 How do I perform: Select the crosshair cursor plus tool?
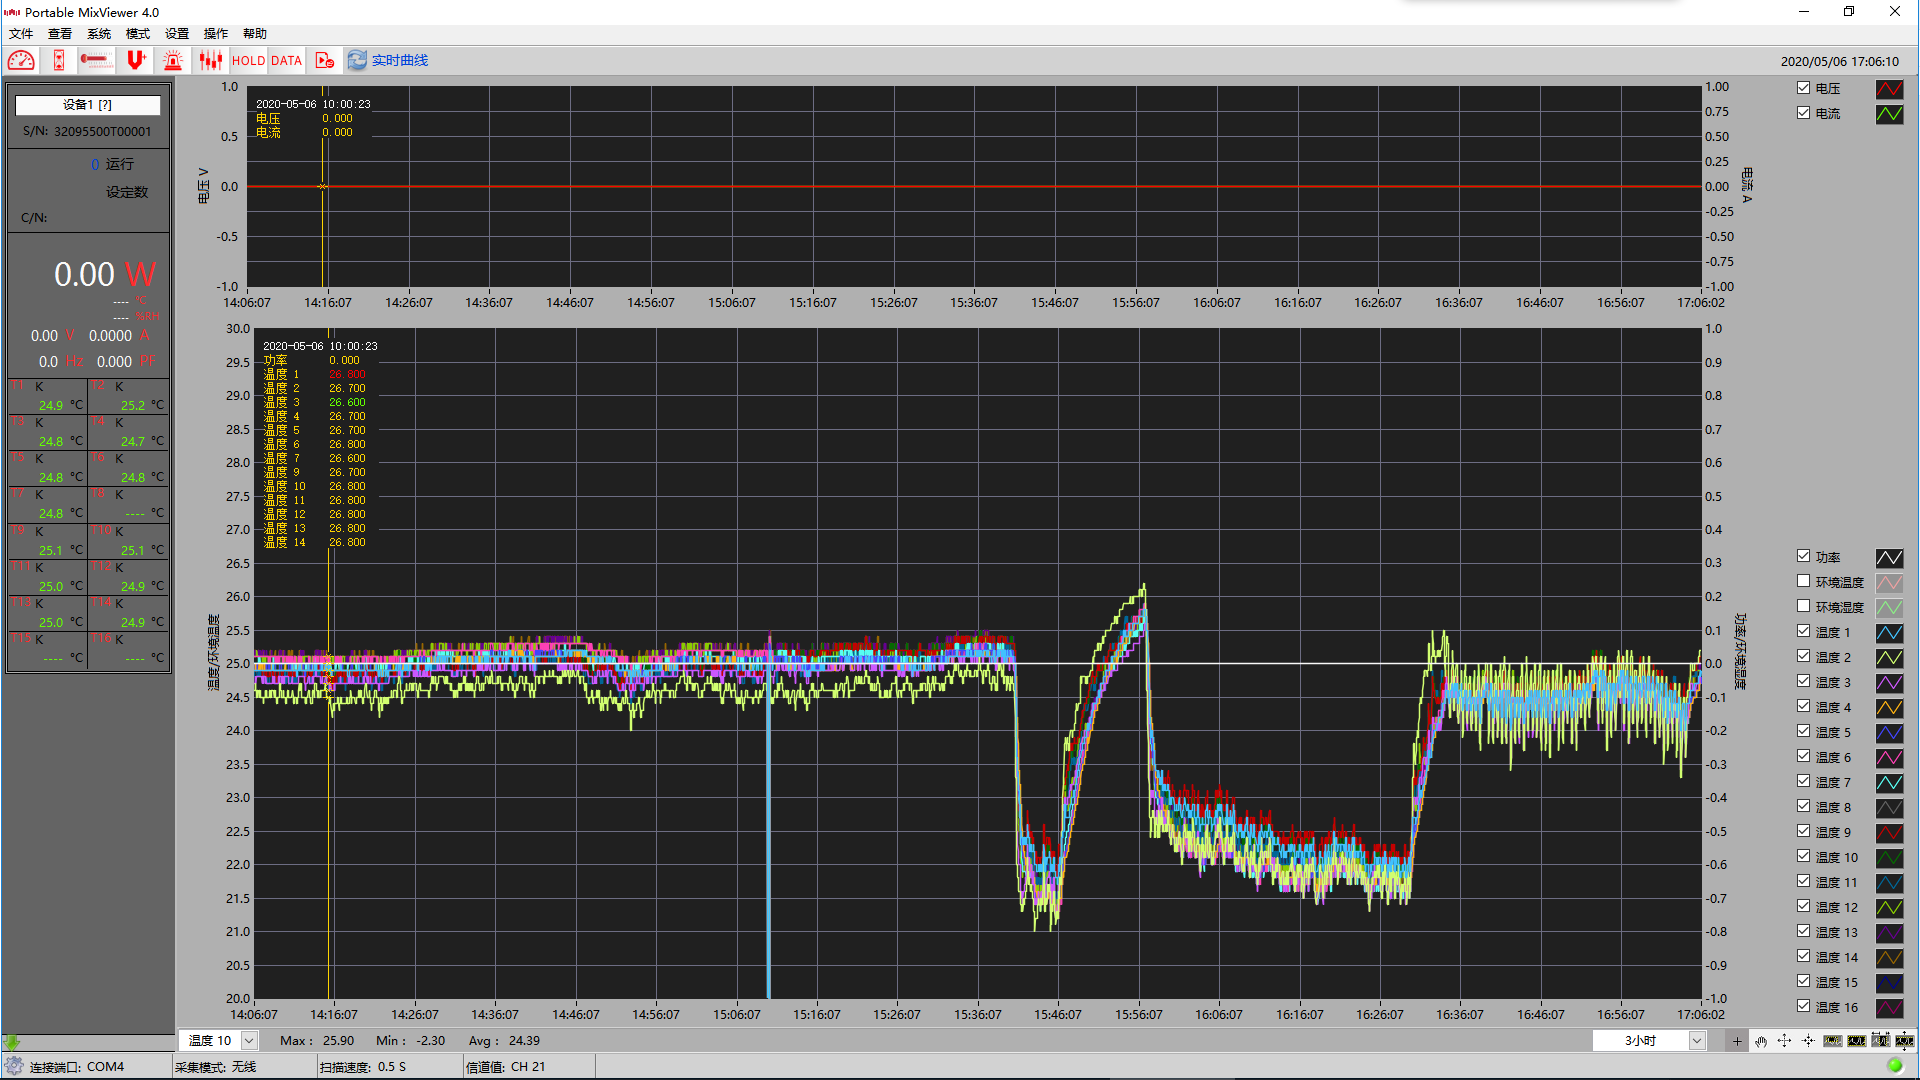coord(1737,1041)
